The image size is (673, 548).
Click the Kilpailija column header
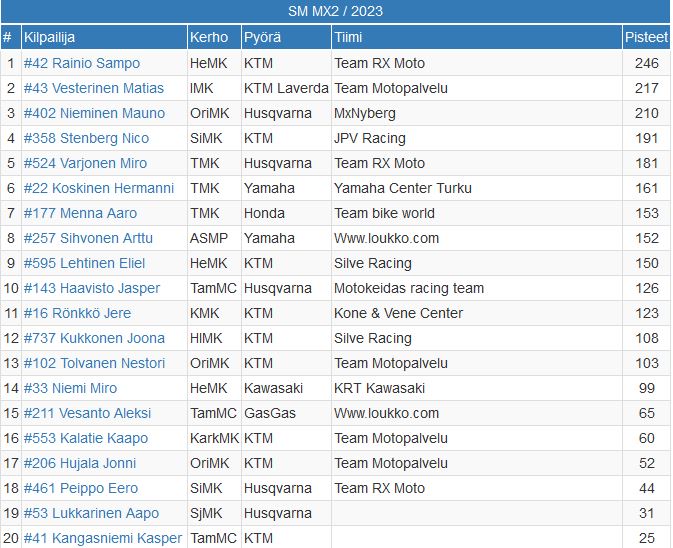[x=50, y=38]
